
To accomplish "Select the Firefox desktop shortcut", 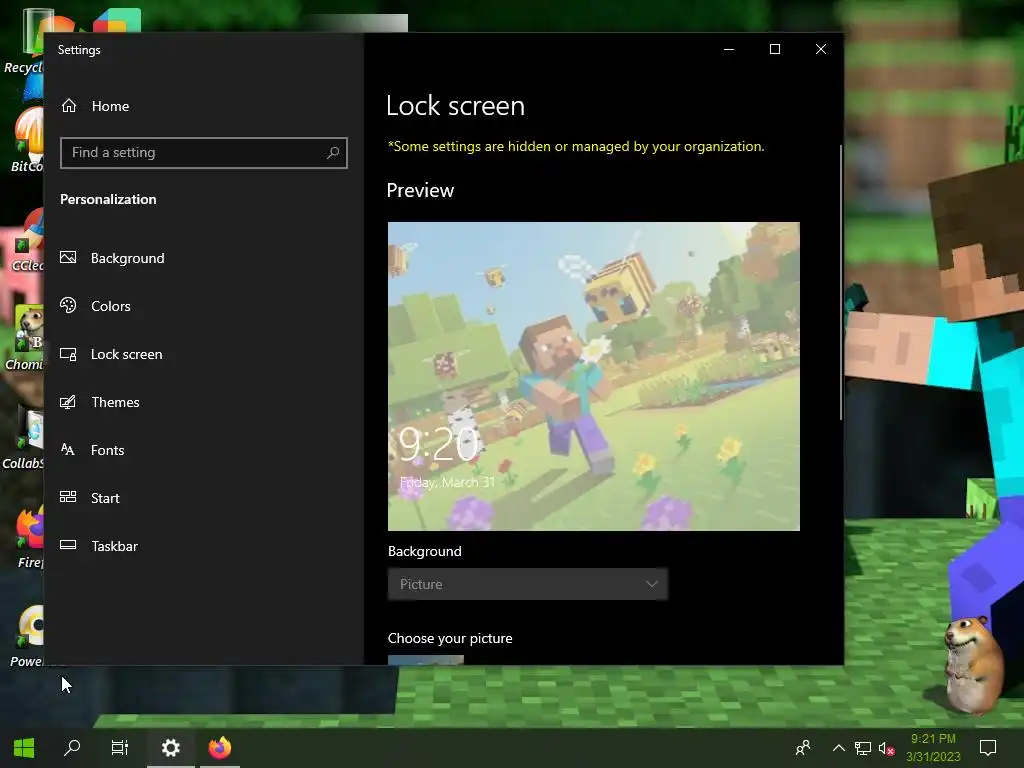I will 29,538.
